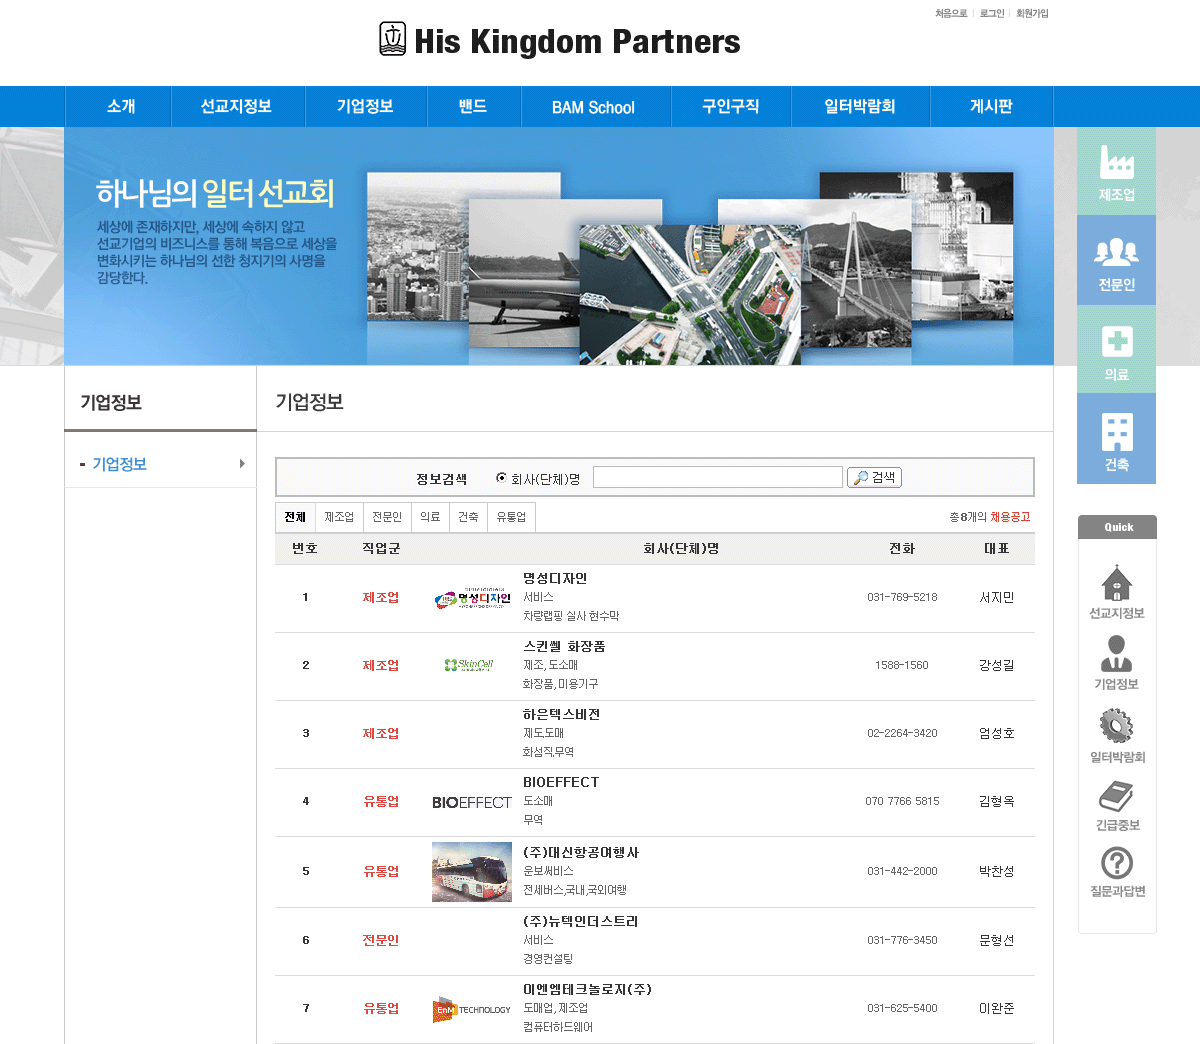Select the 전문인 filter tab

tap(387, 517)
